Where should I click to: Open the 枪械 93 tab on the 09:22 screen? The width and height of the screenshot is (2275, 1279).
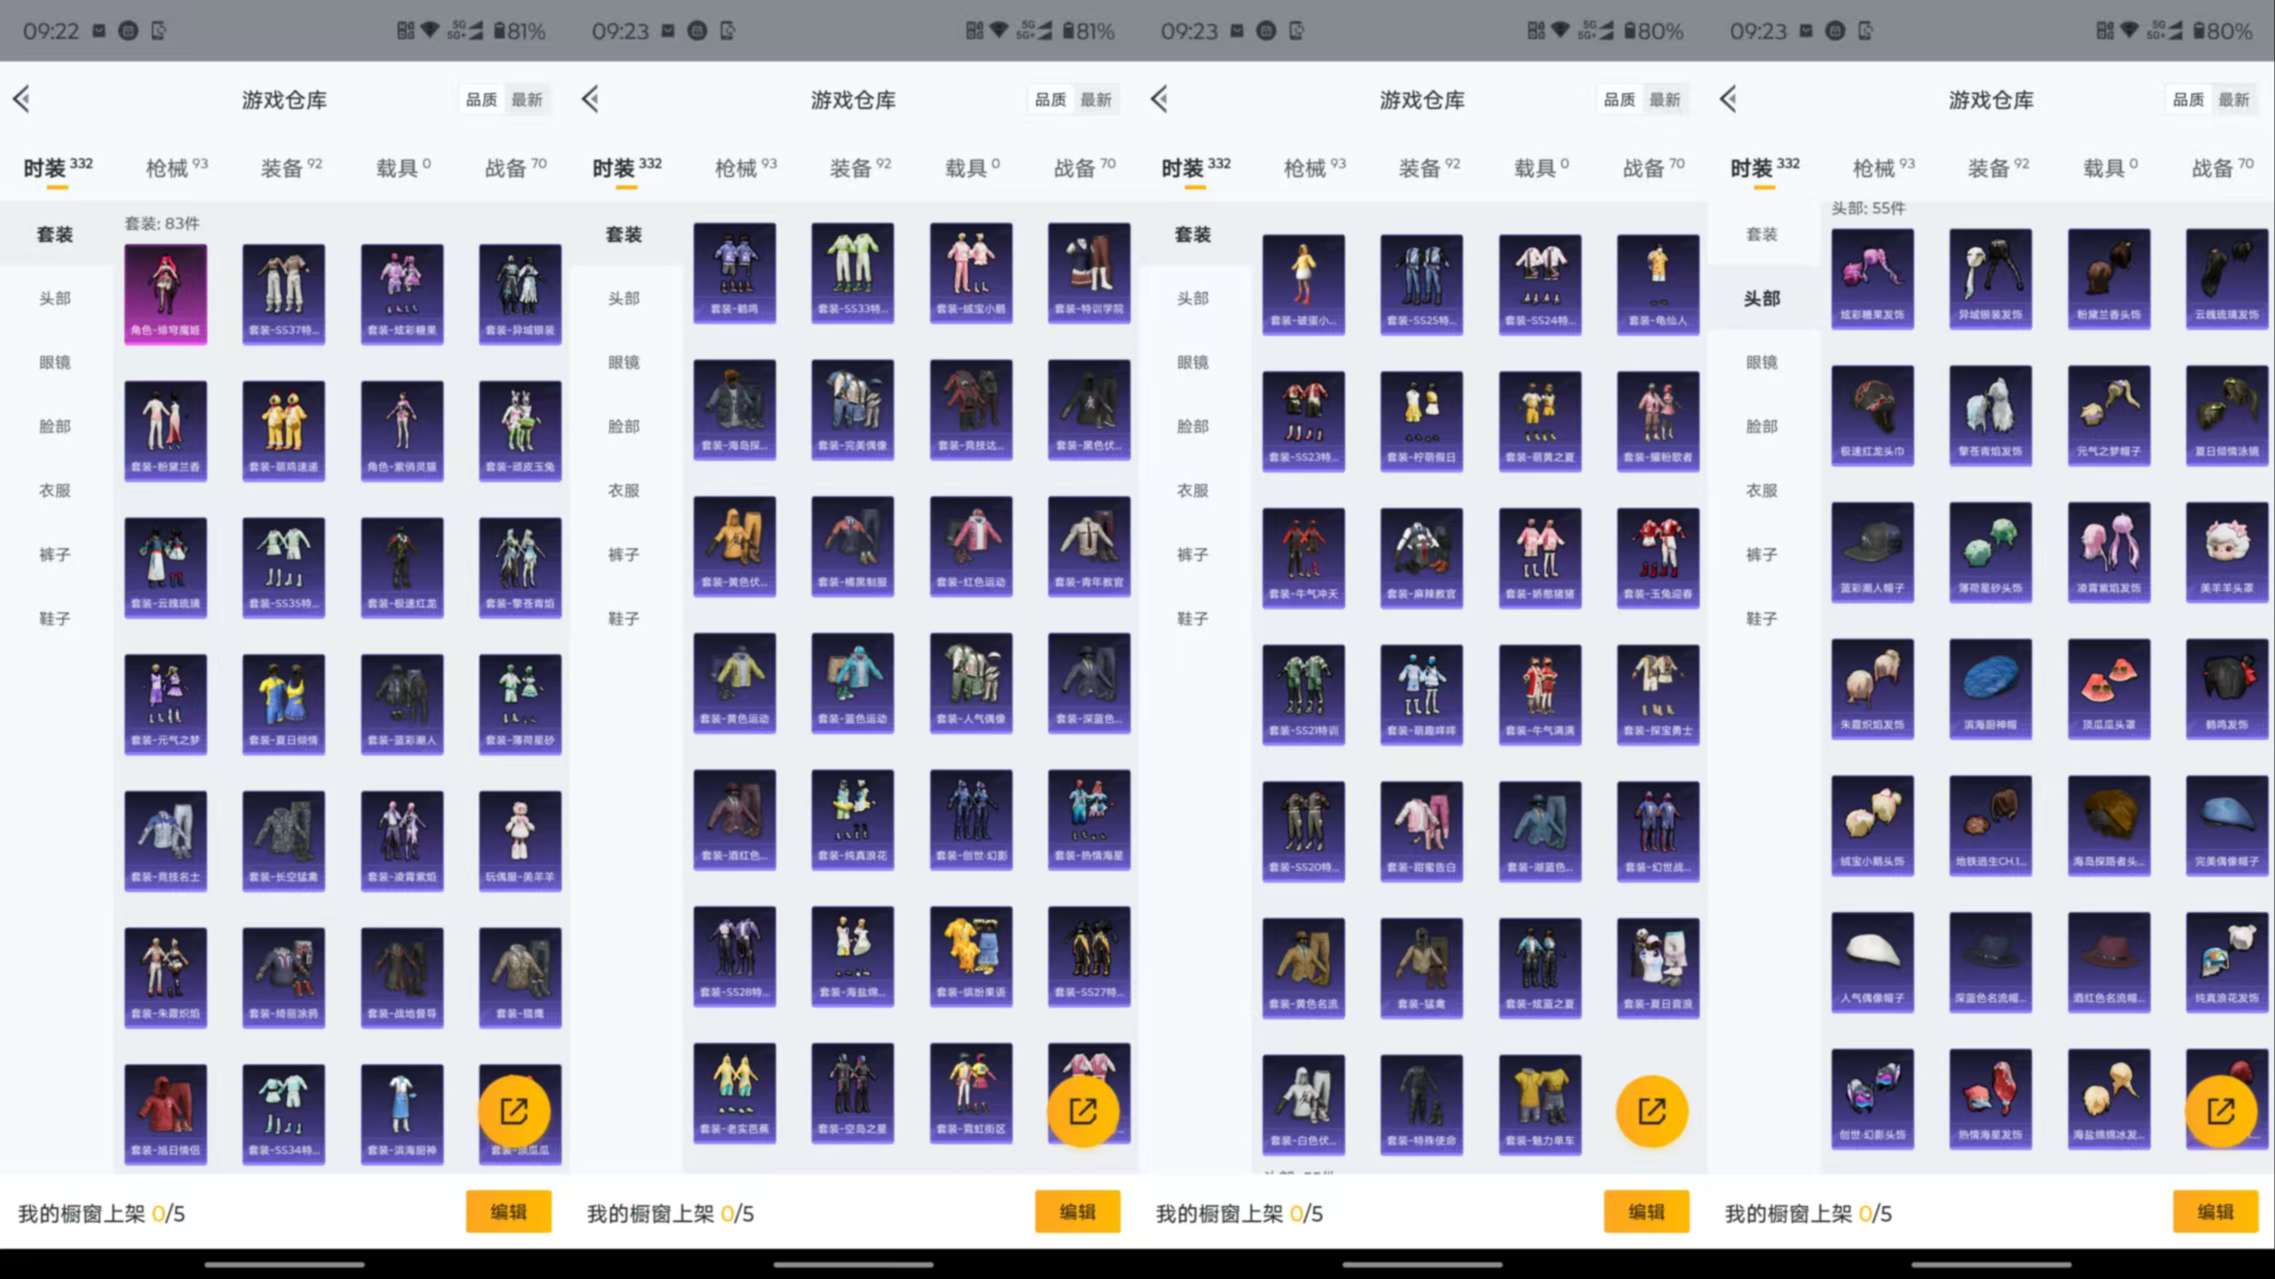coord(176,167)
